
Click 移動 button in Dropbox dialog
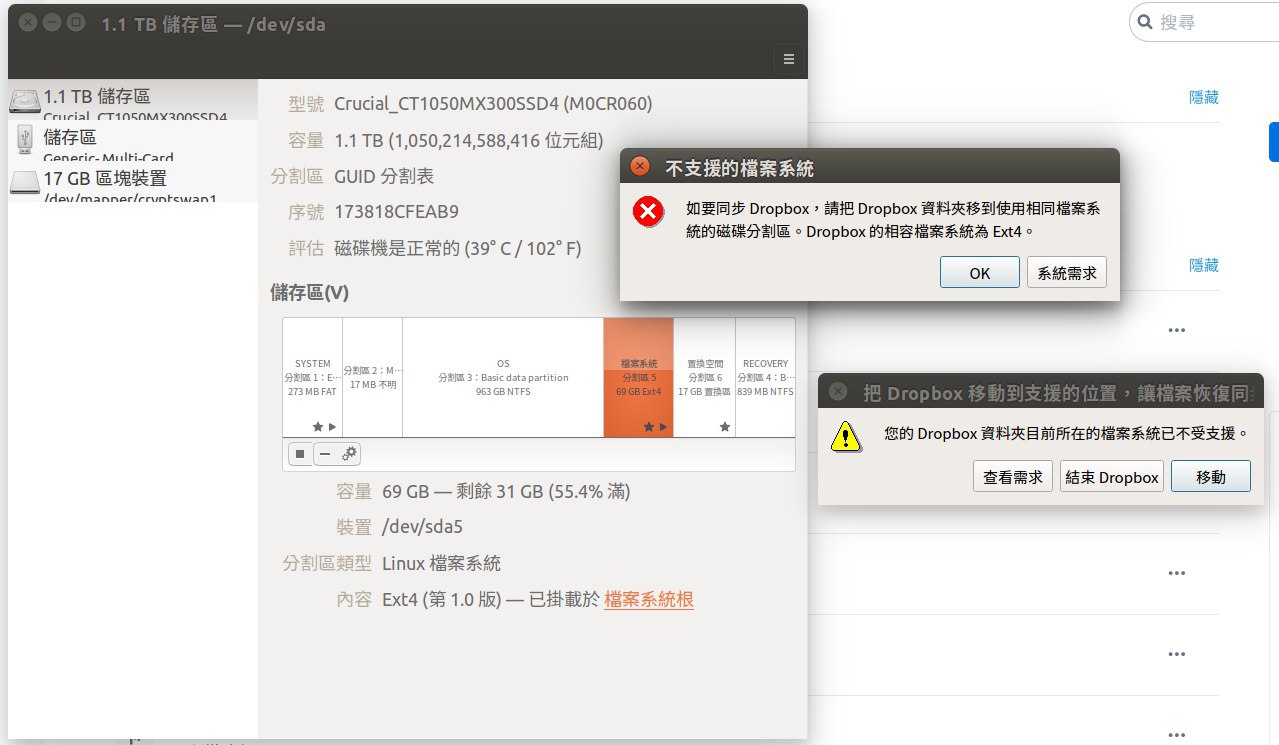(x=1211, y=476)
